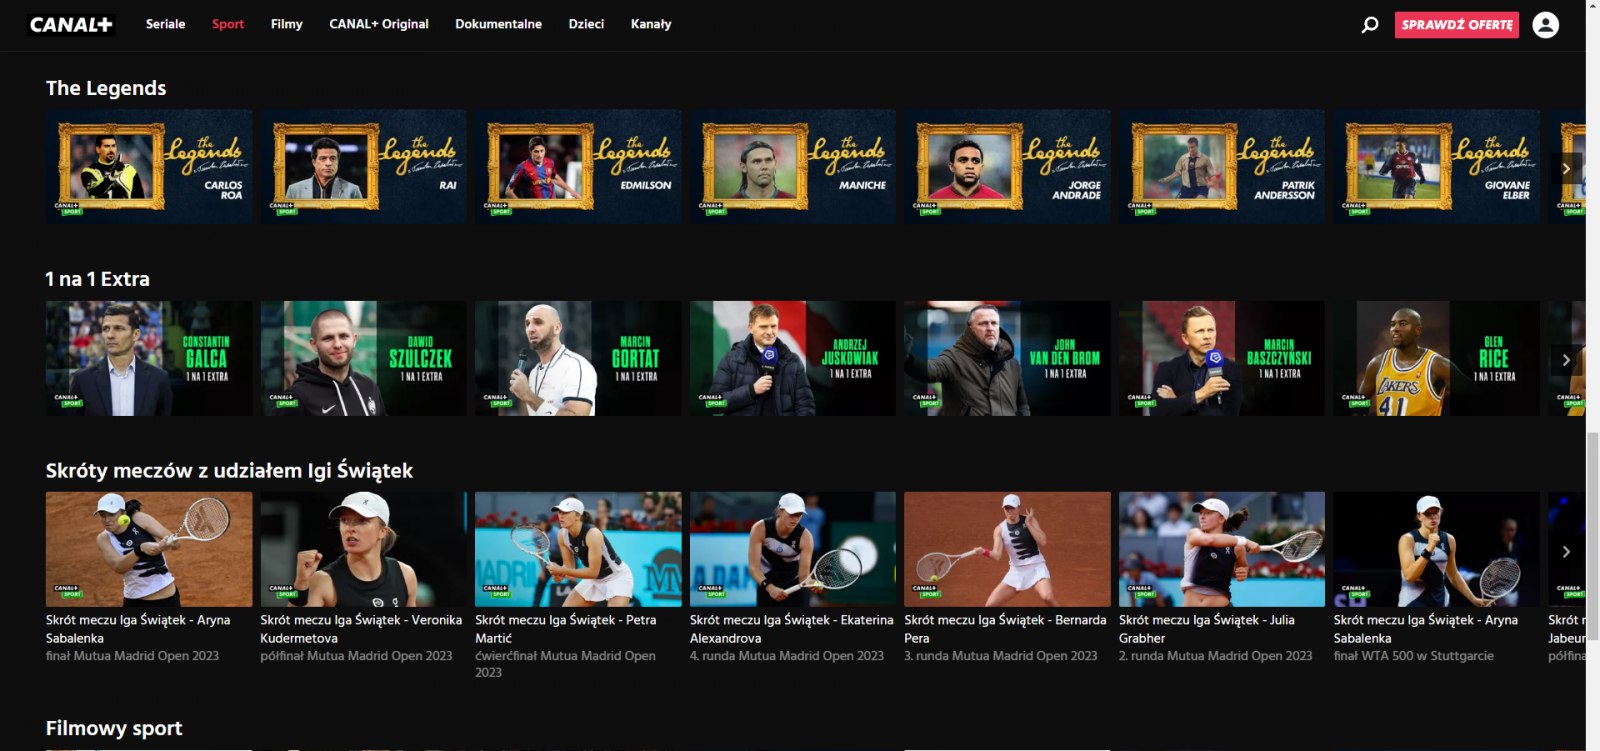Click 'finał WTA 500 w Stuttgarcie' subtitle
This screenshot has height=751, width=1600.
click(x=1414, y=656)
